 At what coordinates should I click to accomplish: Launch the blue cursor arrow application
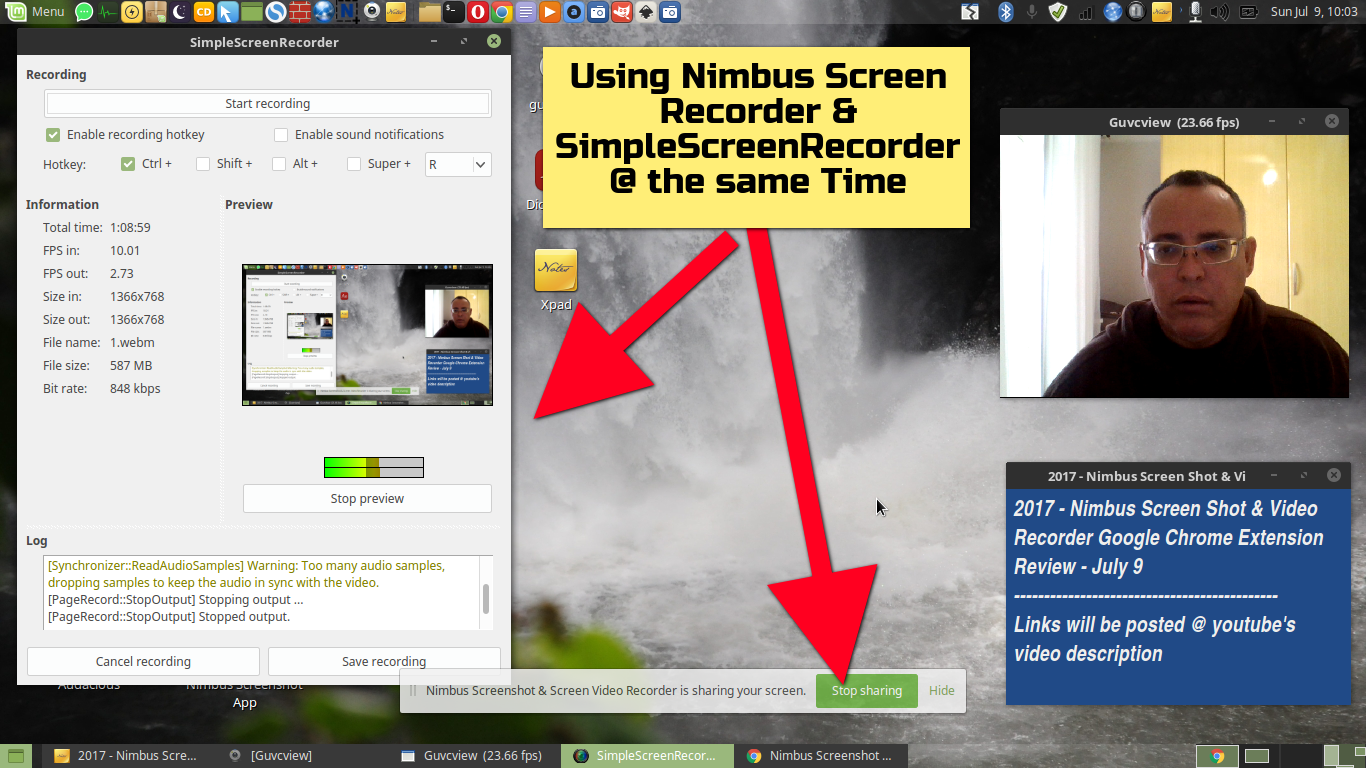pos(228,12)
